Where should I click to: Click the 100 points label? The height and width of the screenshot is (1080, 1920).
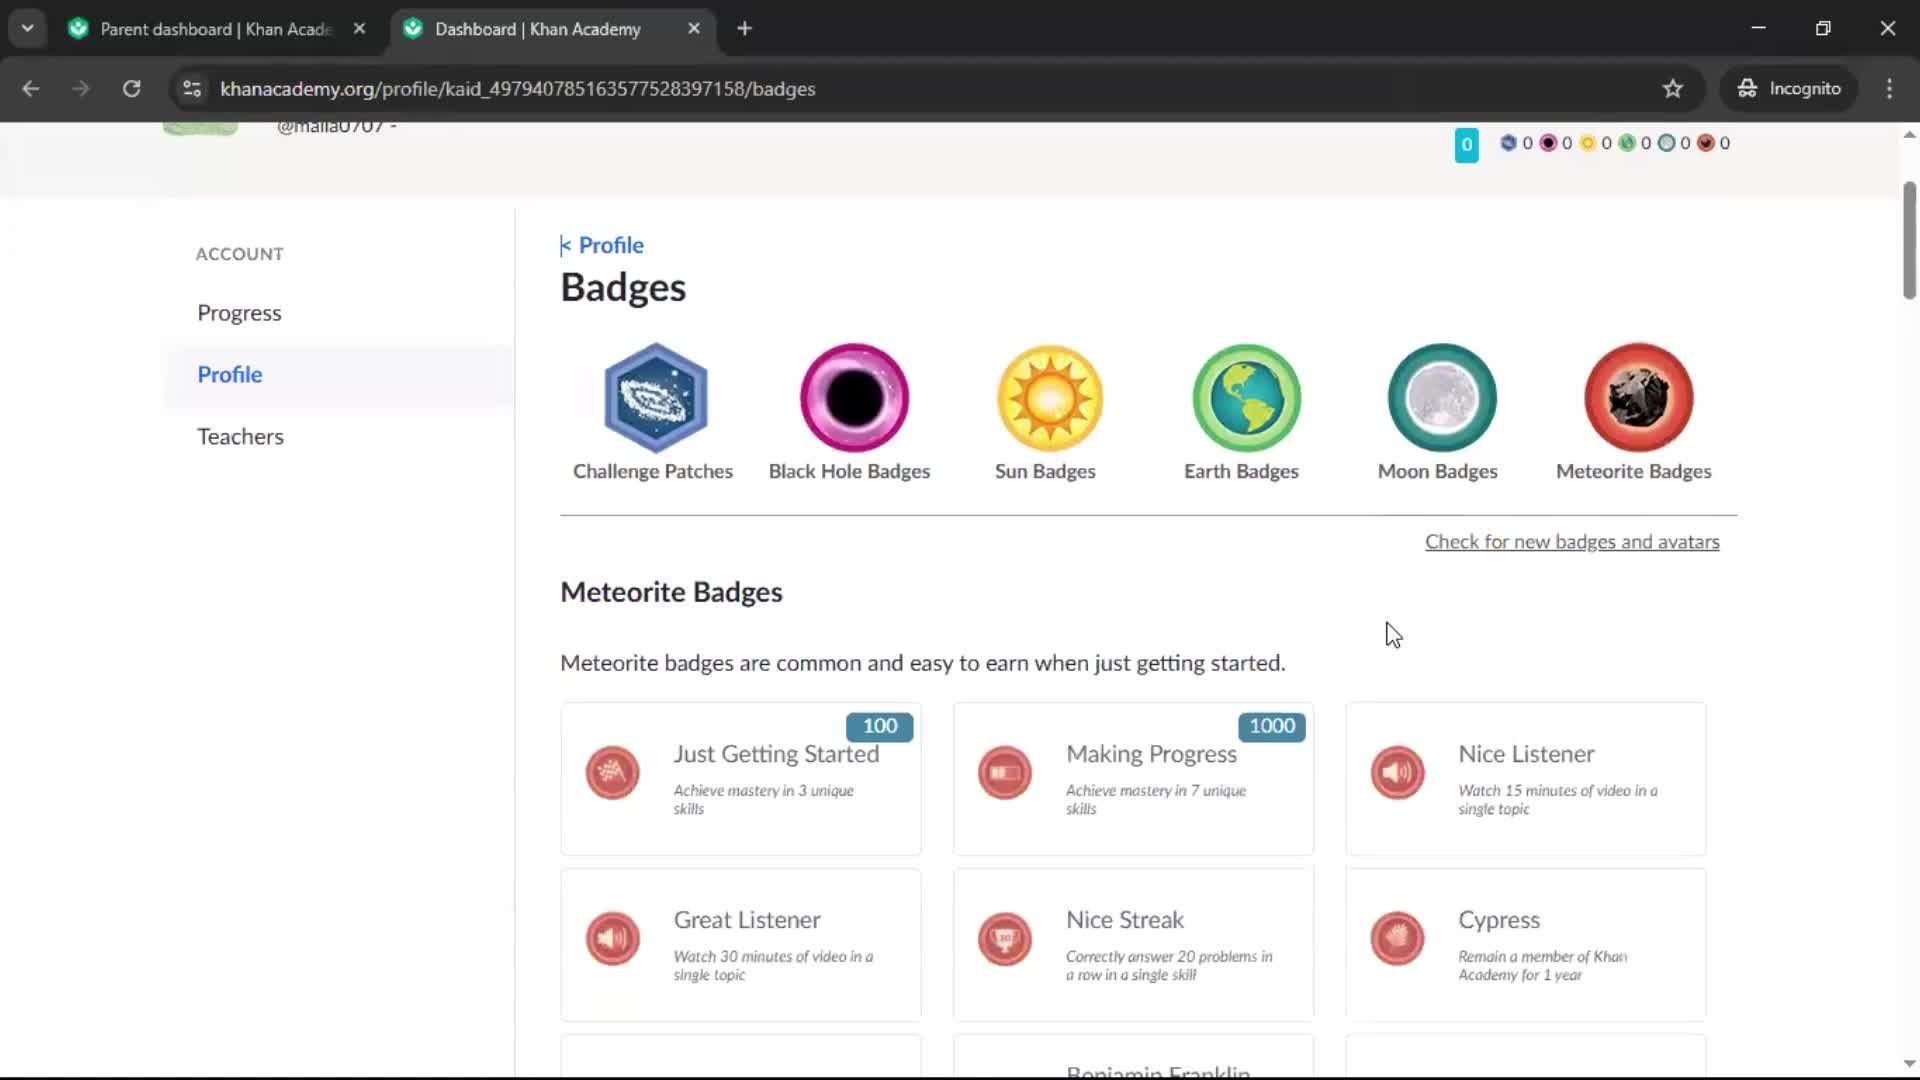[880, 726]
